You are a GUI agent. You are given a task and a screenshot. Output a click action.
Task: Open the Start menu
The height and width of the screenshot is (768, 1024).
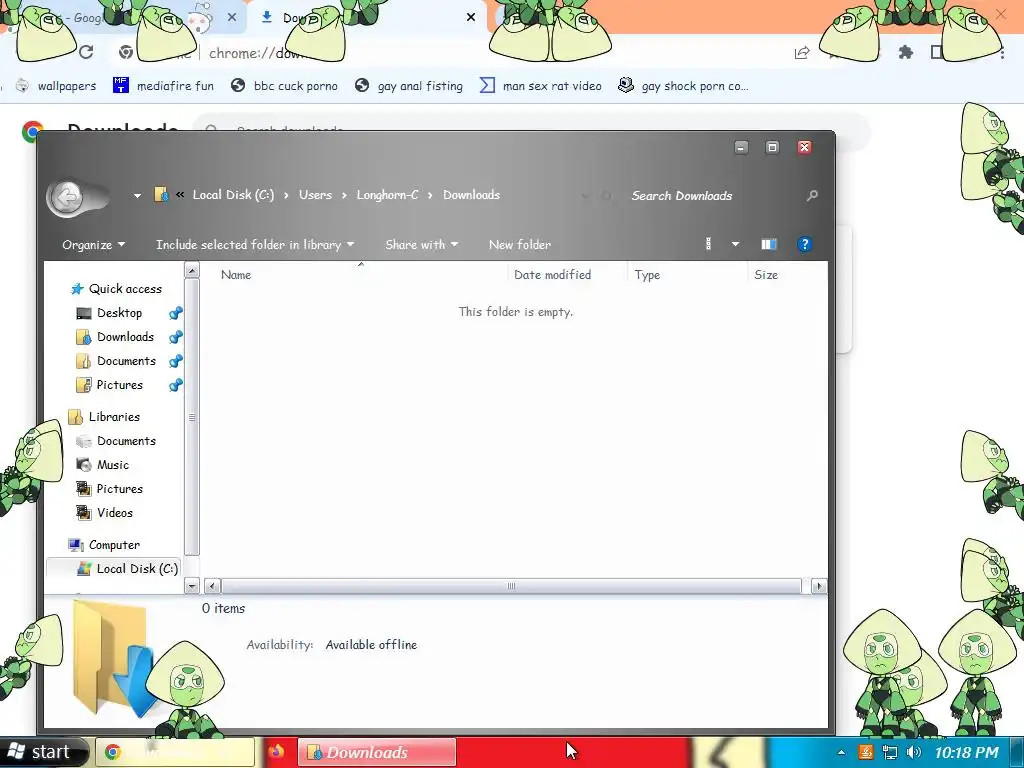[x=42, y=752]
